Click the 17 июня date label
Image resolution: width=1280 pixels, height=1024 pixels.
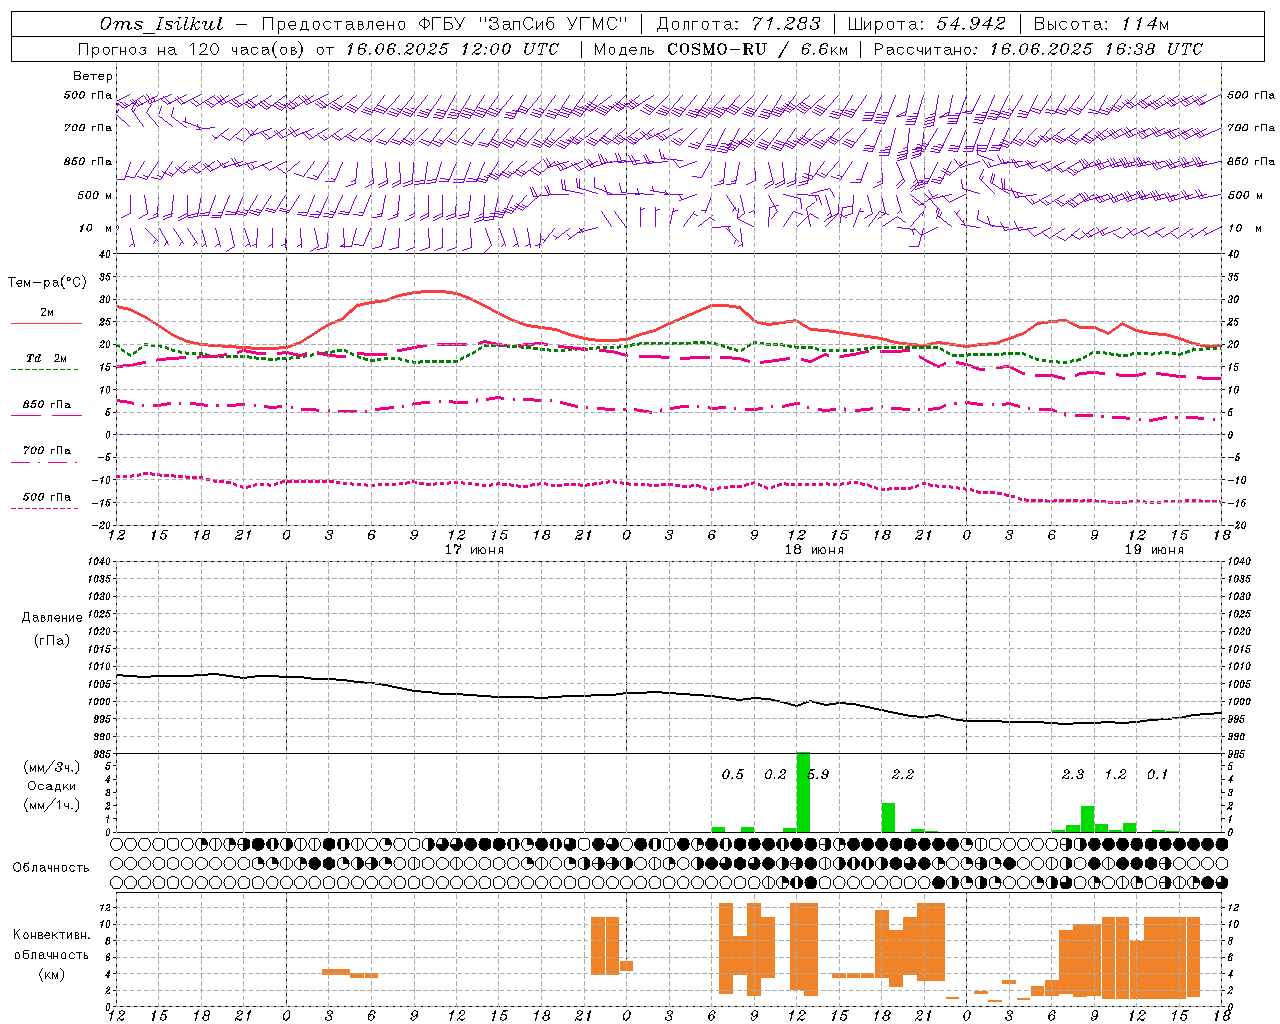click(x=474, y=550)
